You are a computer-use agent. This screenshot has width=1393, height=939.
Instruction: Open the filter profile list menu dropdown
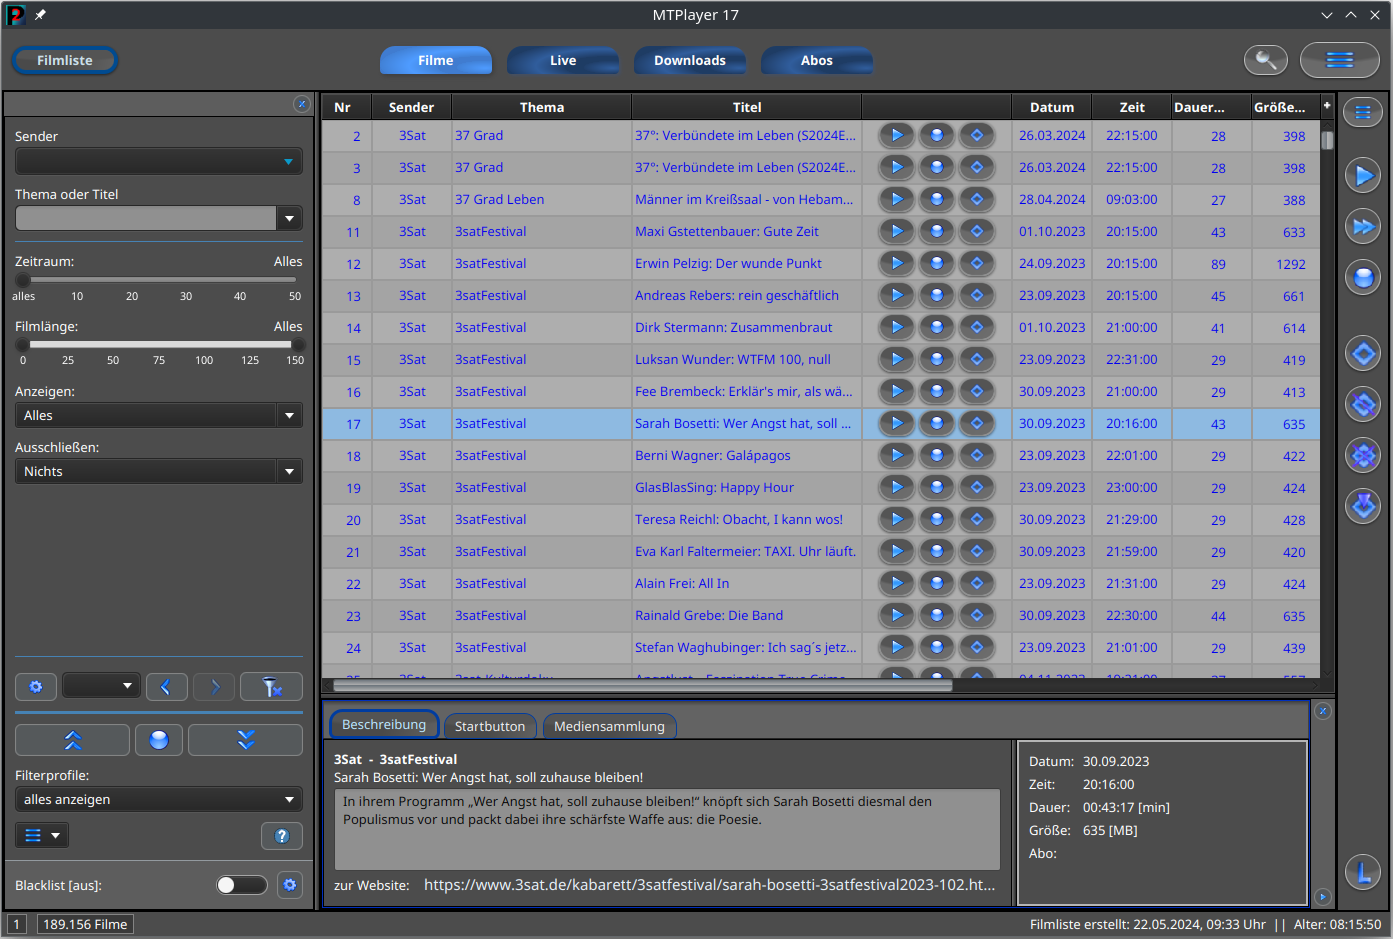pos(42,835)
